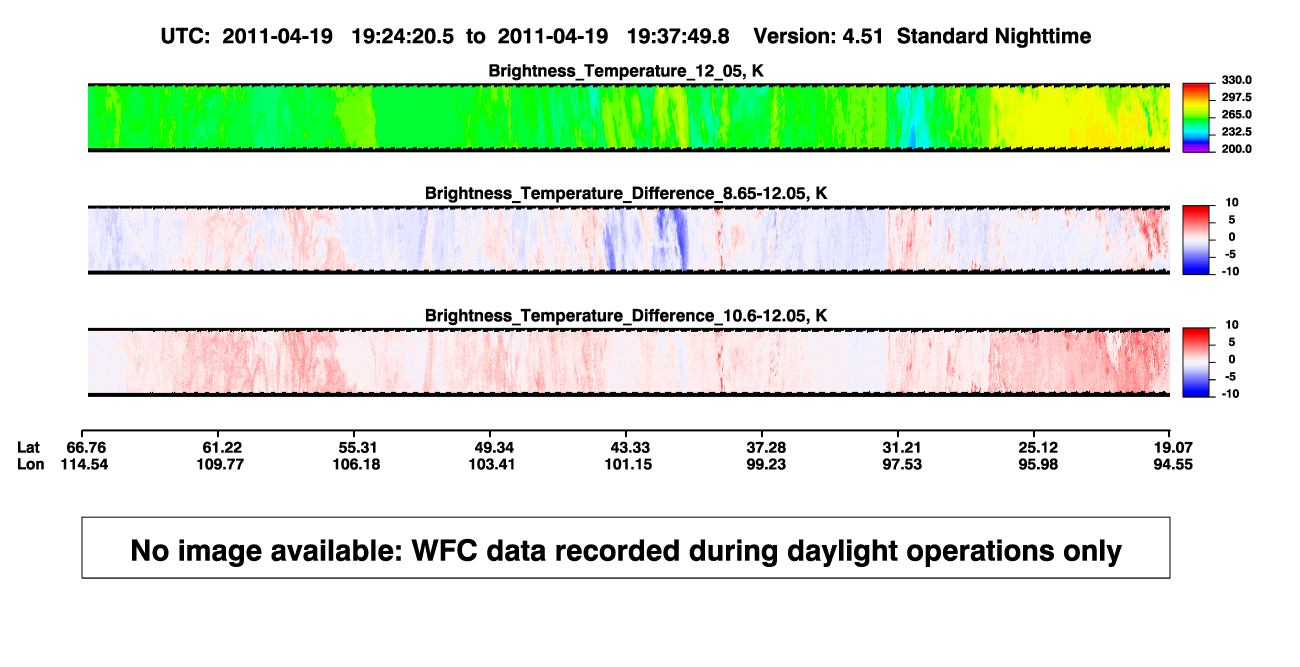
Task: Click the 'Lon' axis label
Action: pyautogui.click(x=30, y=464)
